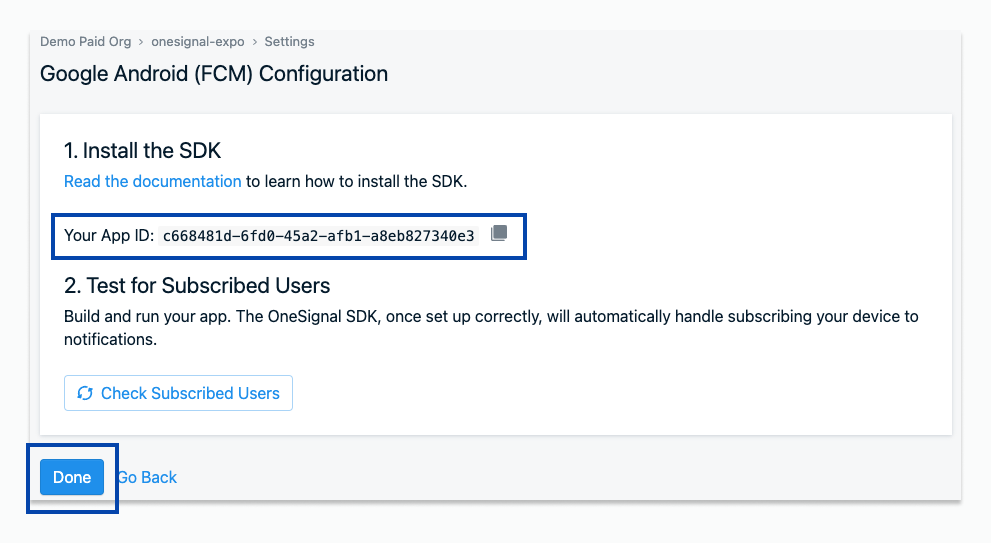Copy the App ID with the clipboard icon

[x=499, y=234]
